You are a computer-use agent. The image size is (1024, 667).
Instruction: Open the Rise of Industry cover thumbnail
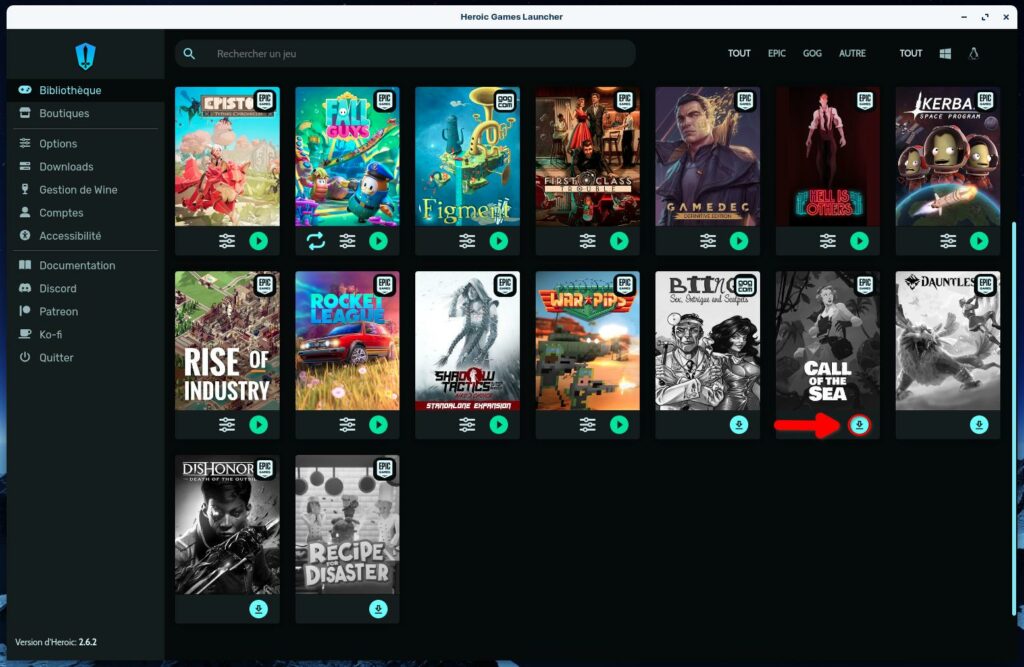tap(227, 341)
